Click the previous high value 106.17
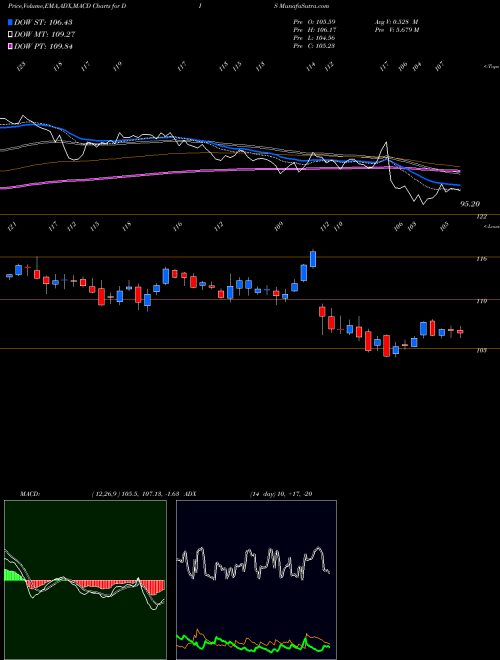The height and width of the screenshot is (660, 500). click(325, 30)
